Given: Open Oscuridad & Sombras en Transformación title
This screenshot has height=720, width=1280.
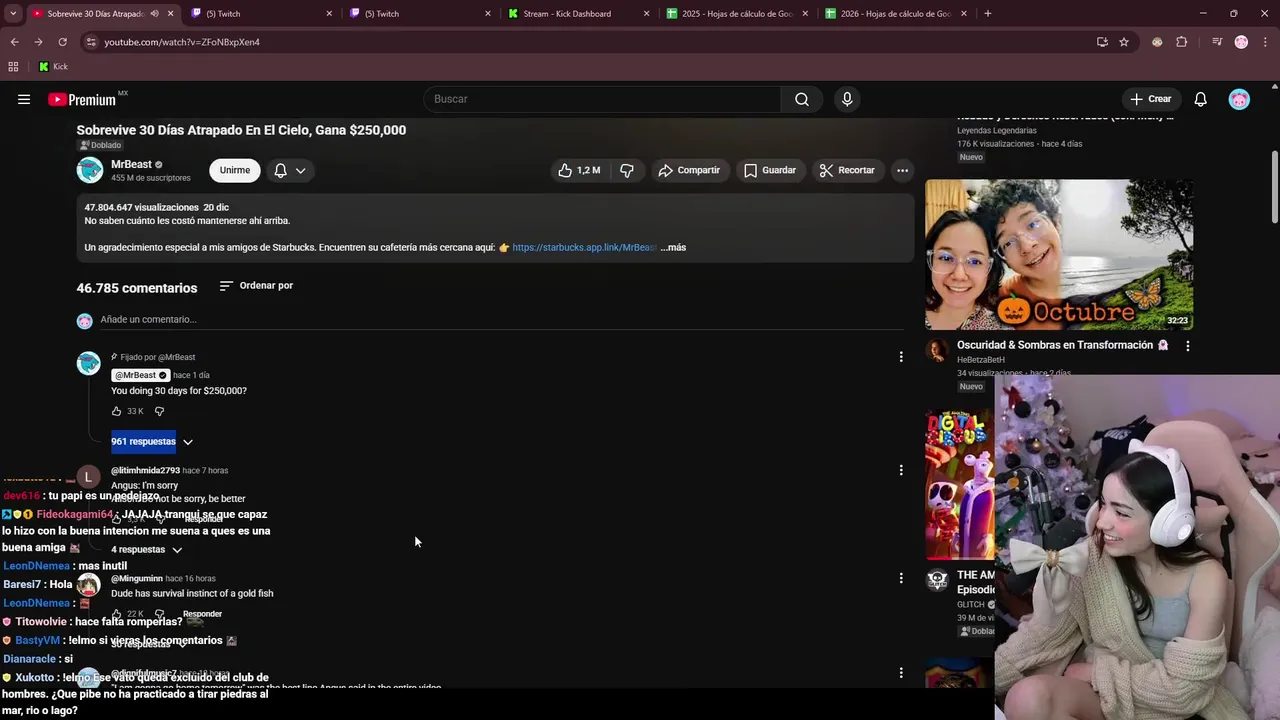Looking at the screenshot, I should tap(1062, 345).
